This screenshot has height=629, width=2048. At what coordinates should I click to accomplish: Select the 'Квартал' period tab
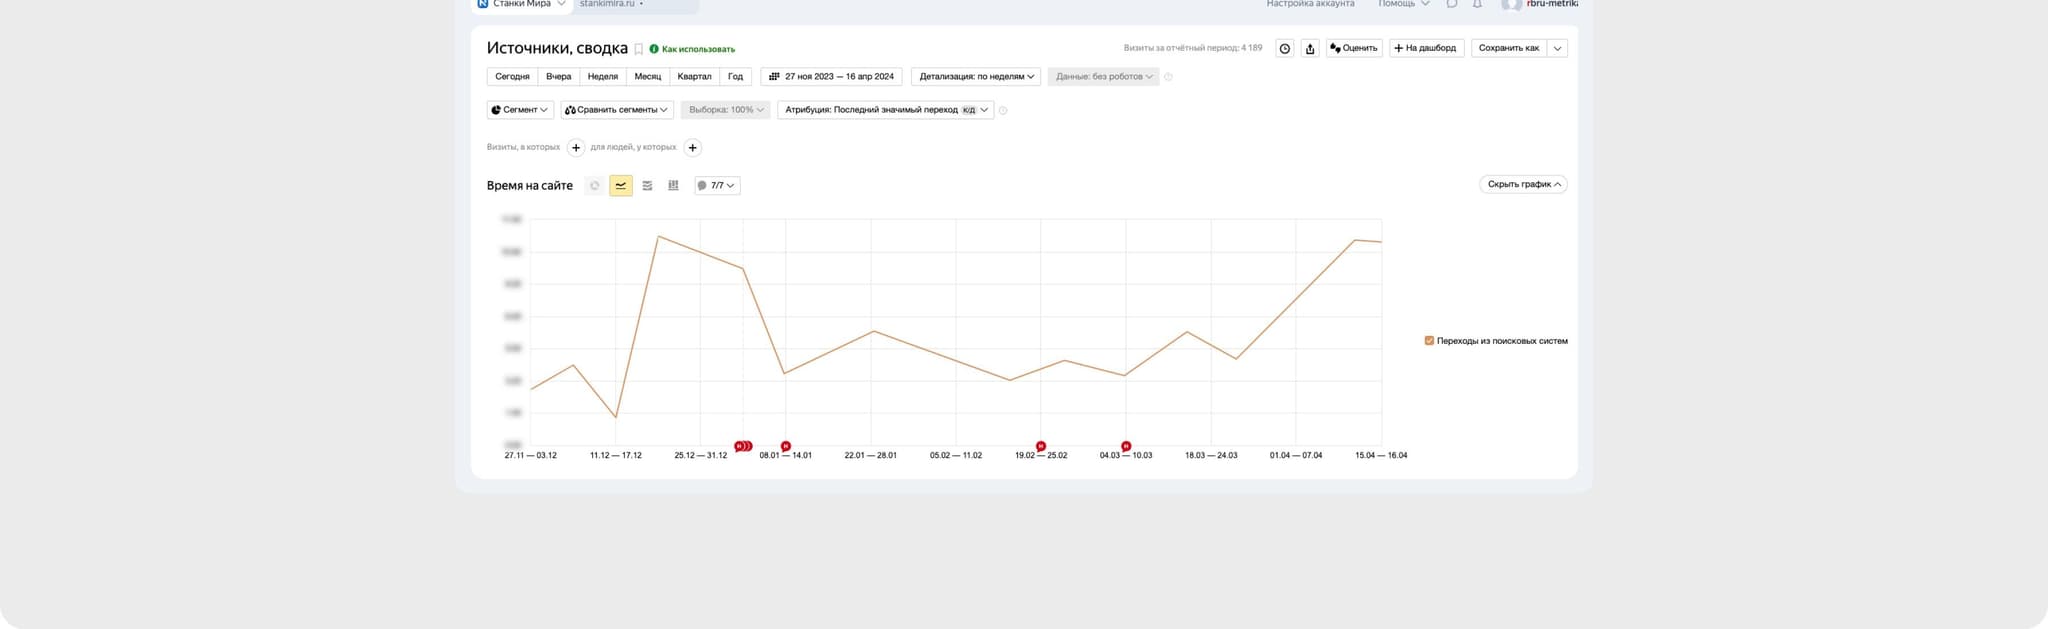coord(694,77)
